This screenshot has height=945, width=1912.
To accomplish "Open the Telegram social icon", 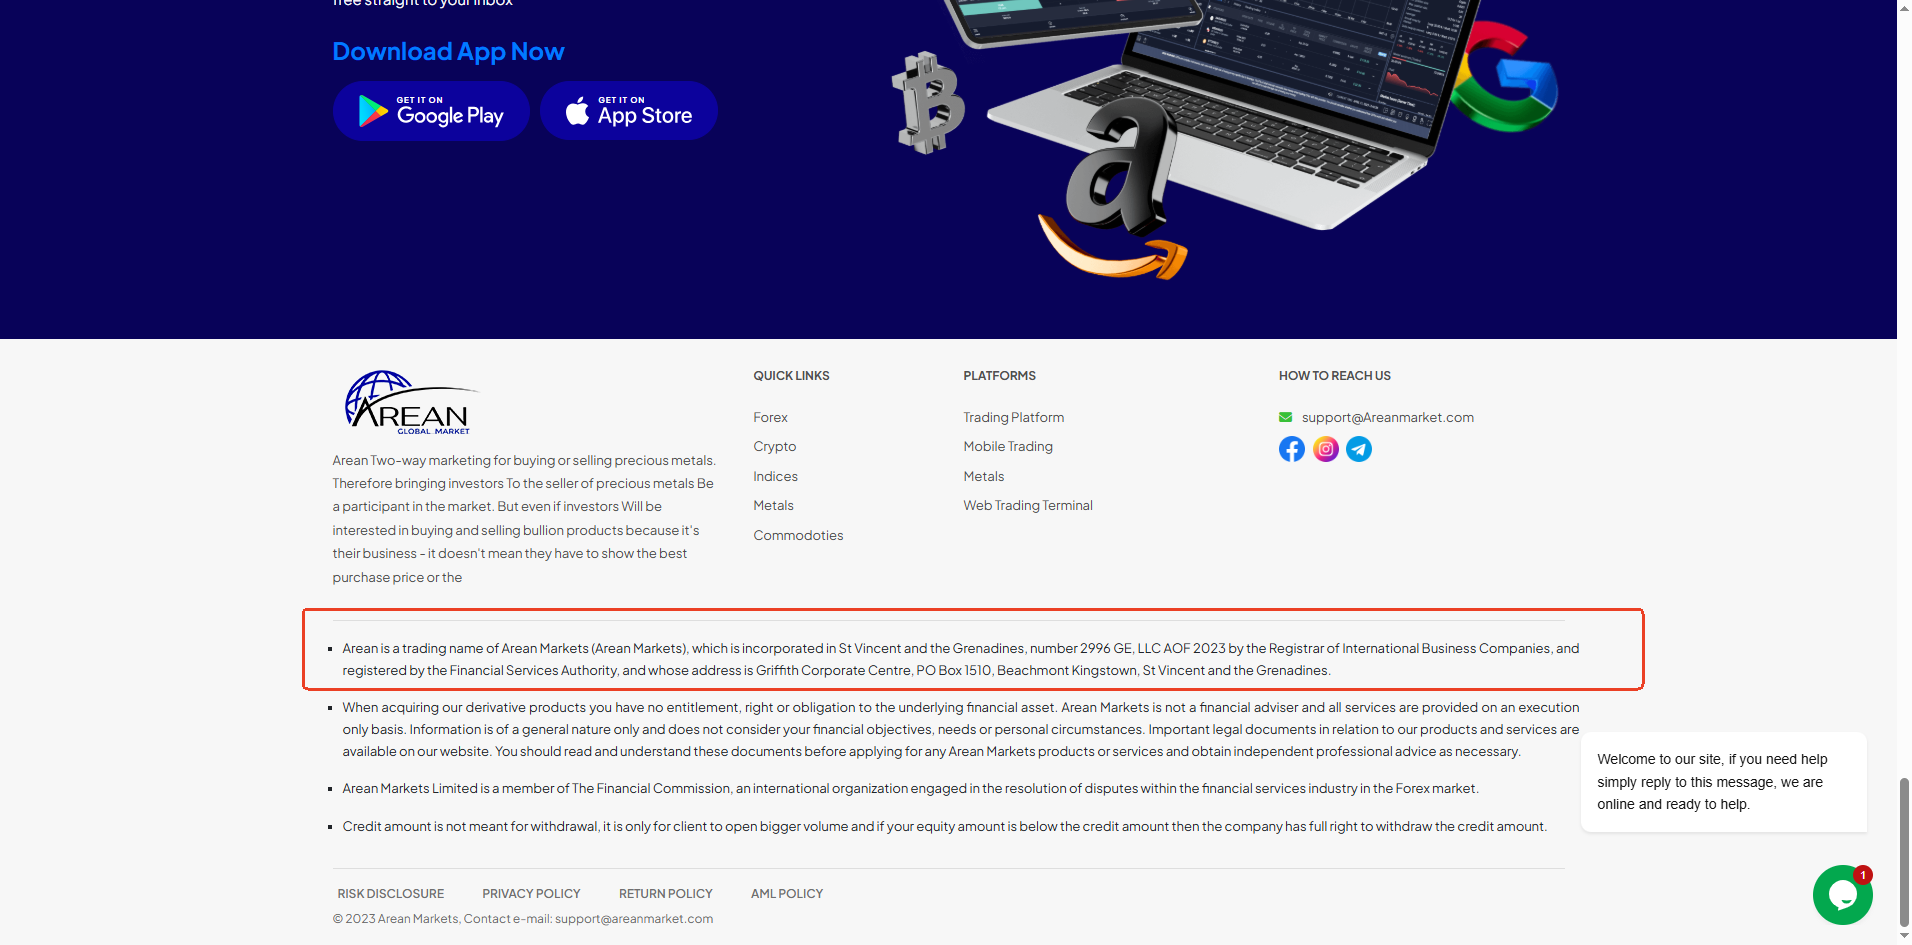I will [1359, 449].
